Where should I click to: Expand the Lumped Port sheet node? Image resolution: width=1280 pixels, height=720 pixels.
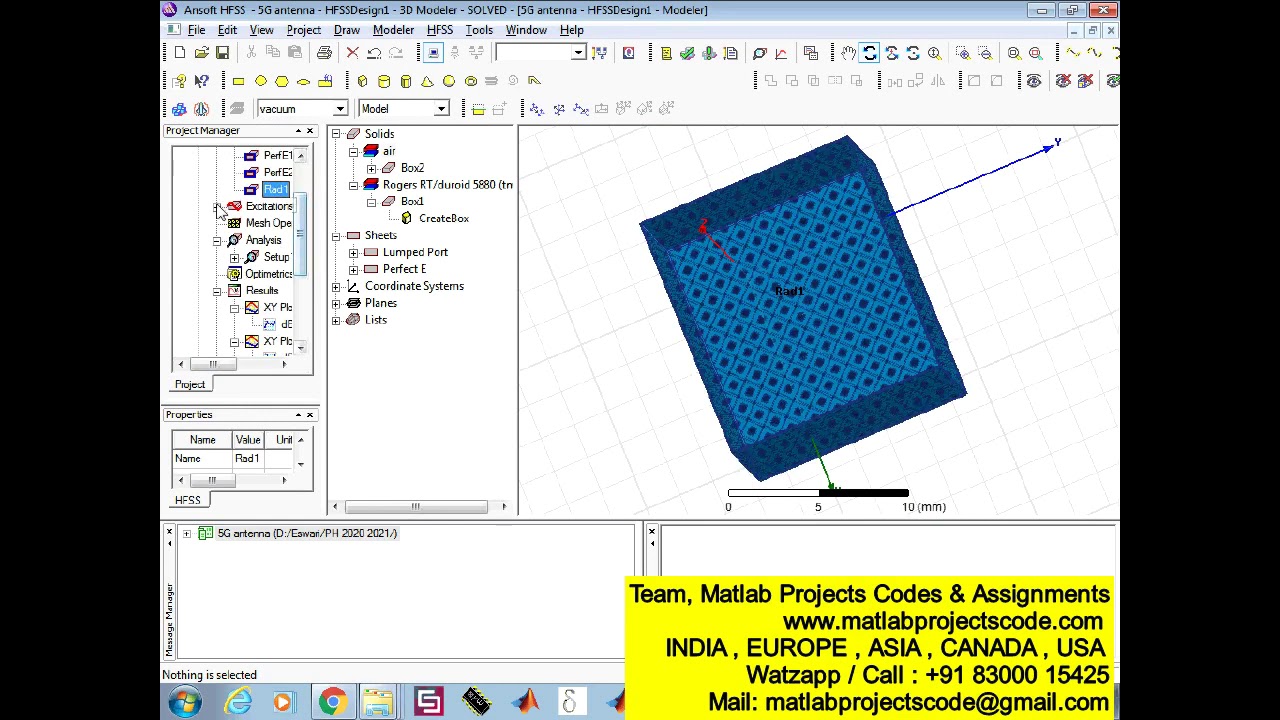pyautogui.click(x=354, y=252)
